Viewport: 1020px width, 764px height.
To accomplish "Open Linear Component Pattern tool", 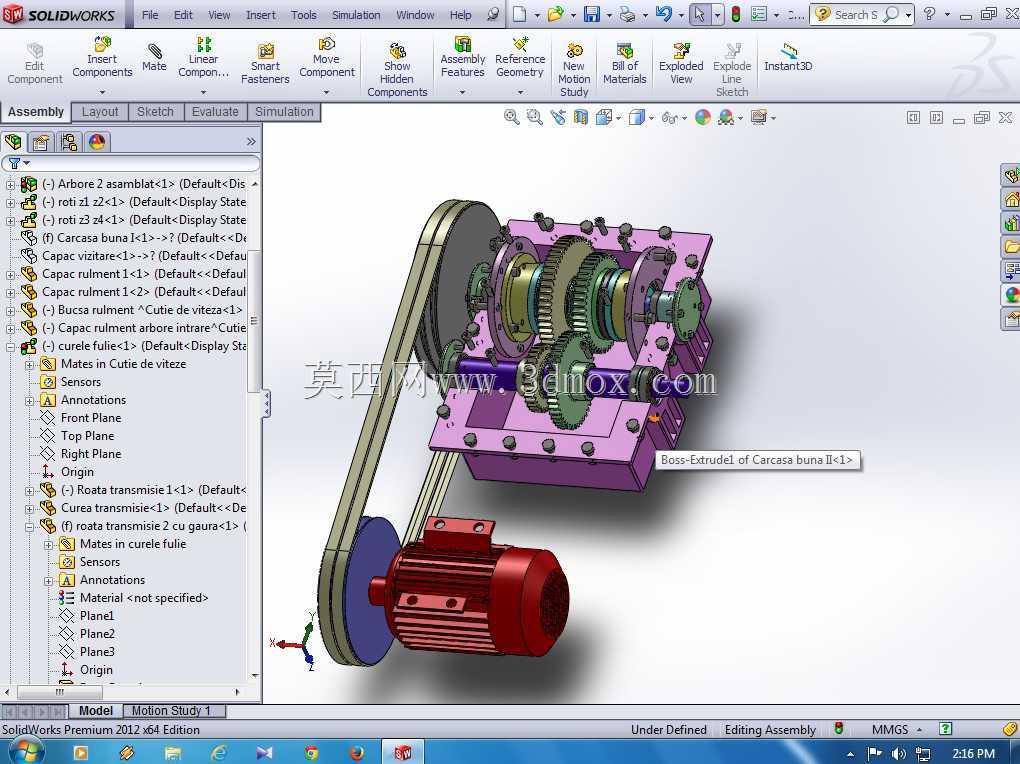I will [204, 57].
